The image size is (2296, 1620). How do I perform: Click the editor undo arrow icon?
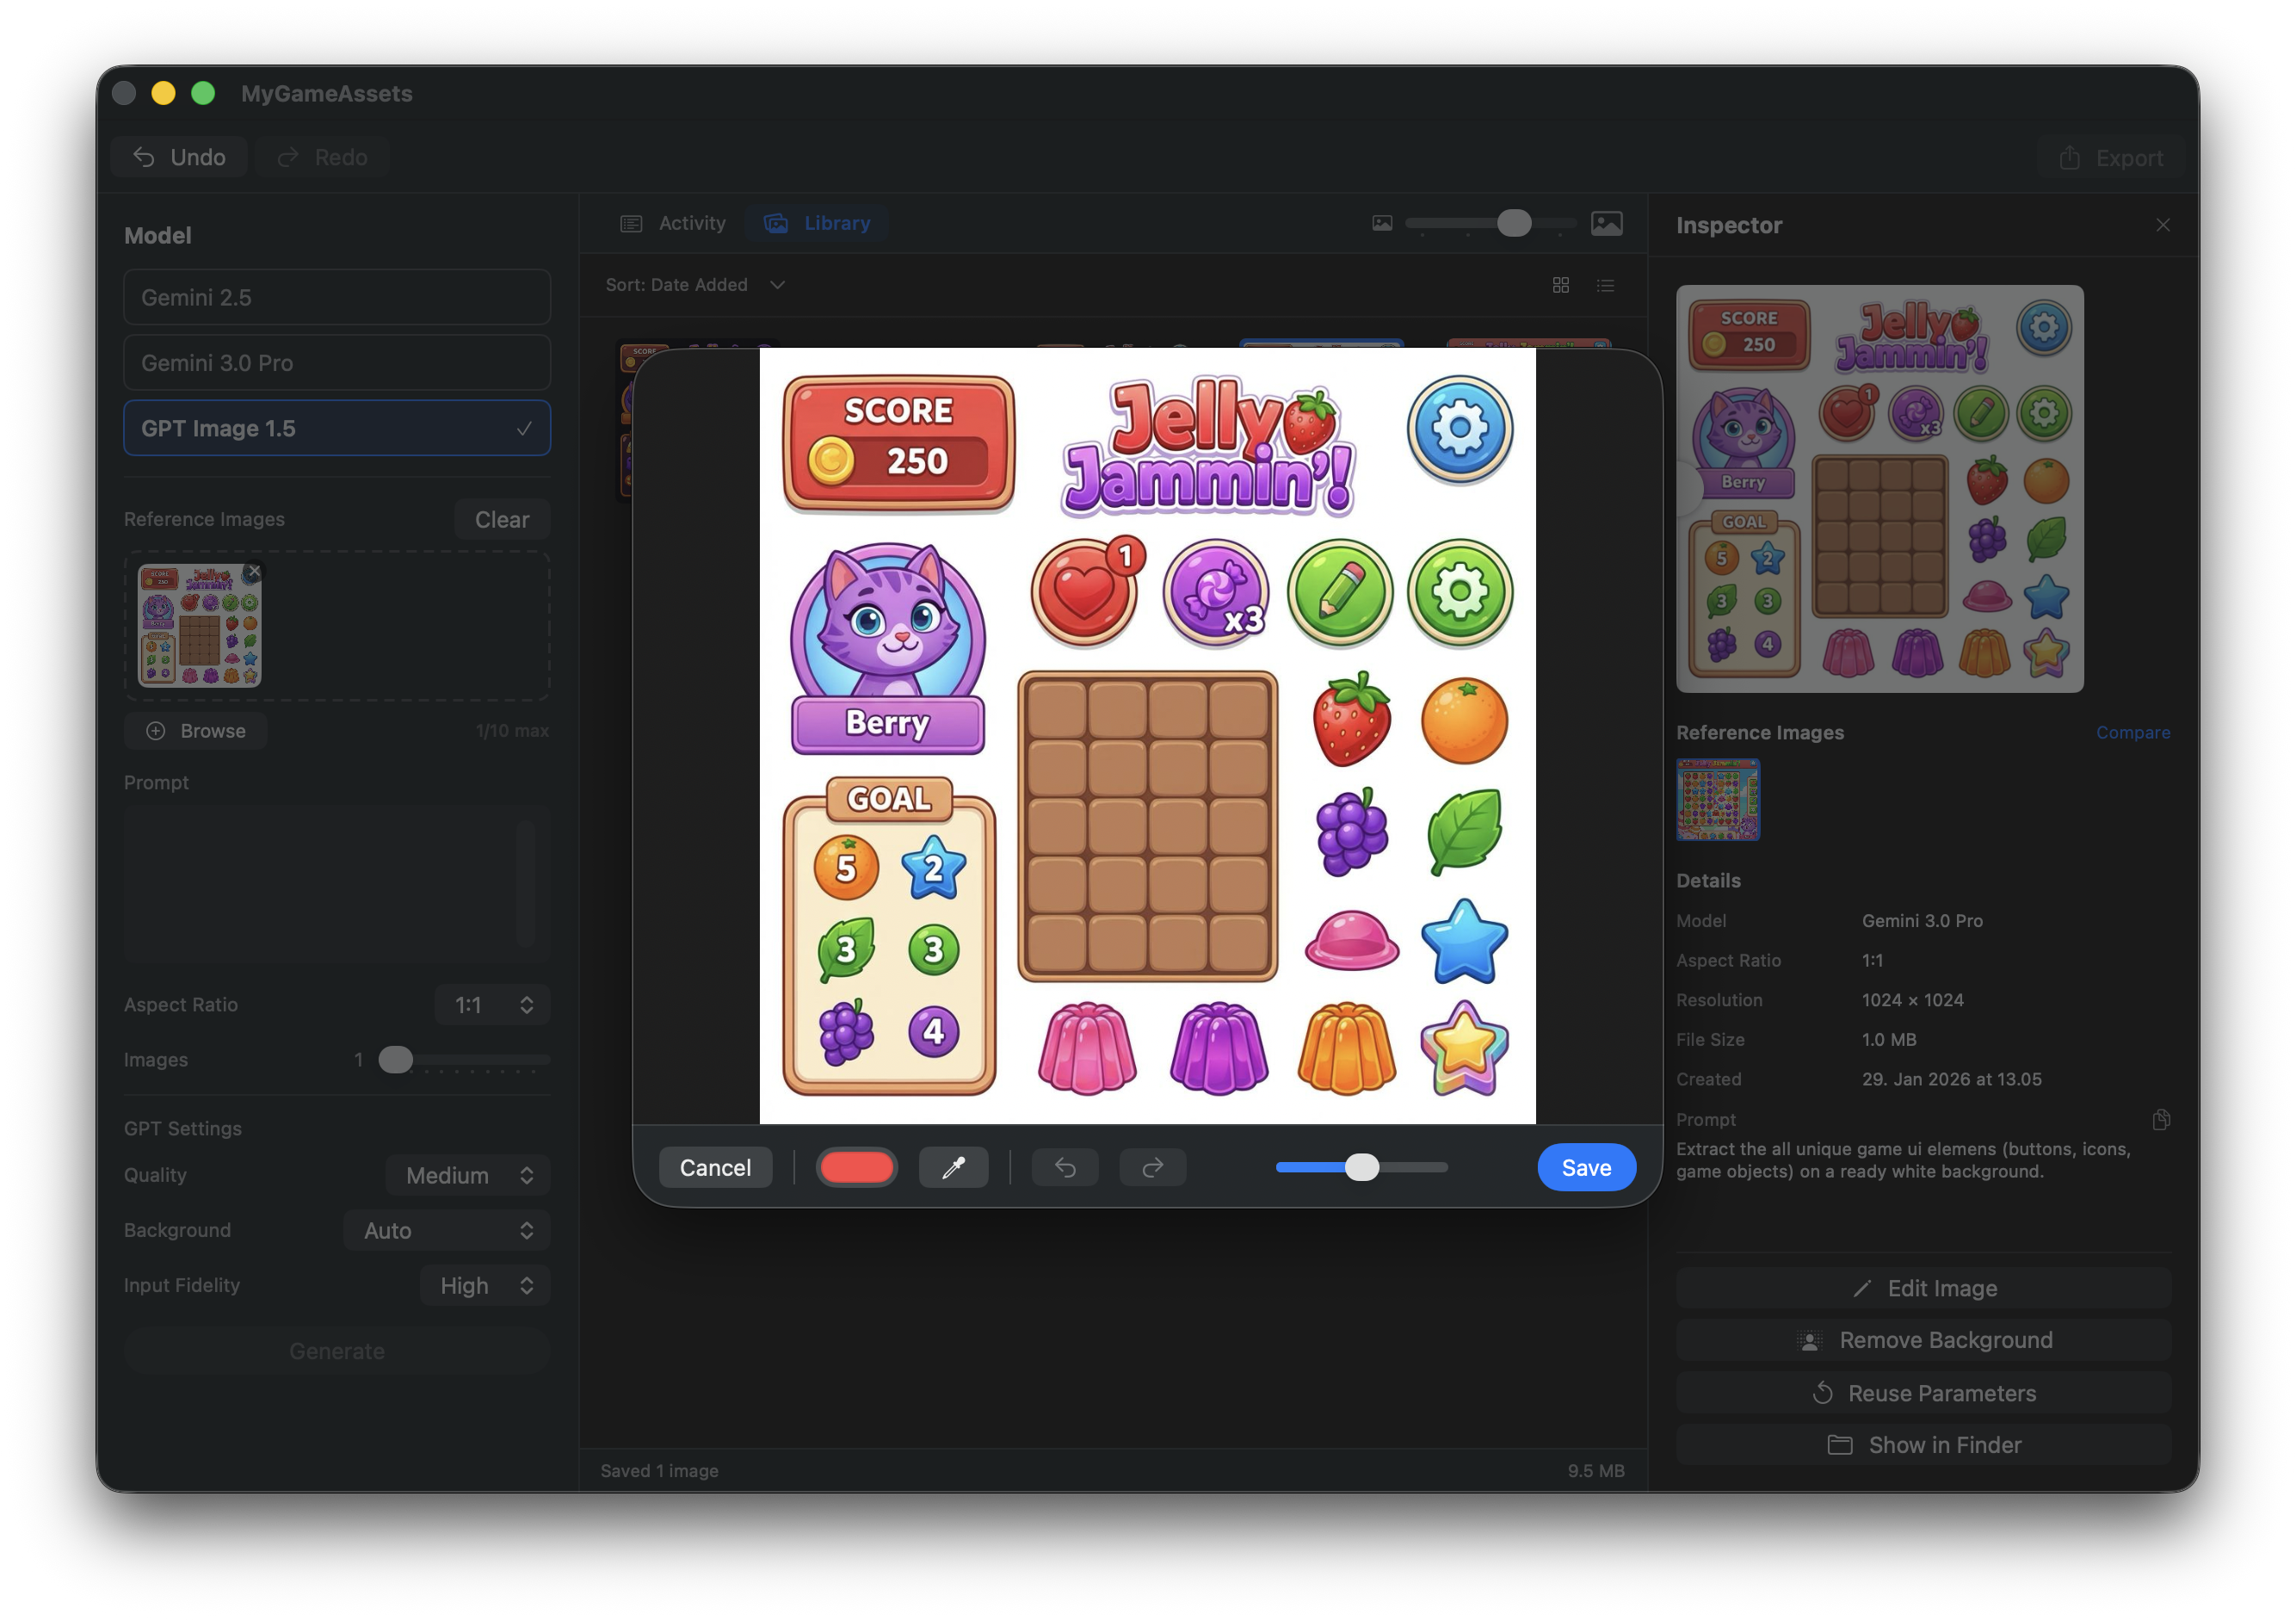[1065, 1167]
